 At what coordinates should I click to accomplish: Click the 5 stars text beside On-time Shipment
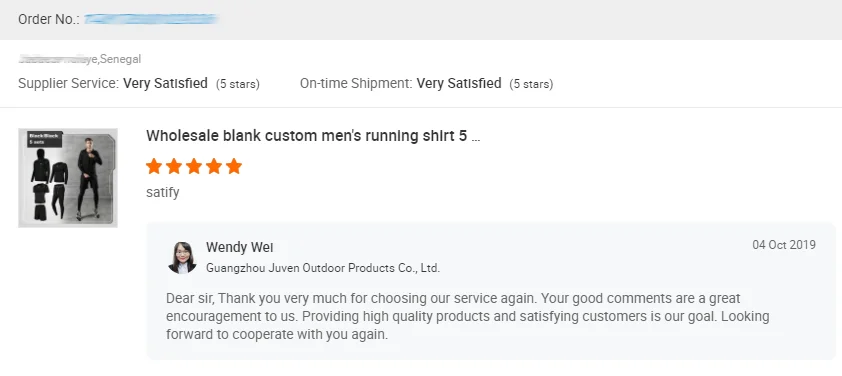532,84
